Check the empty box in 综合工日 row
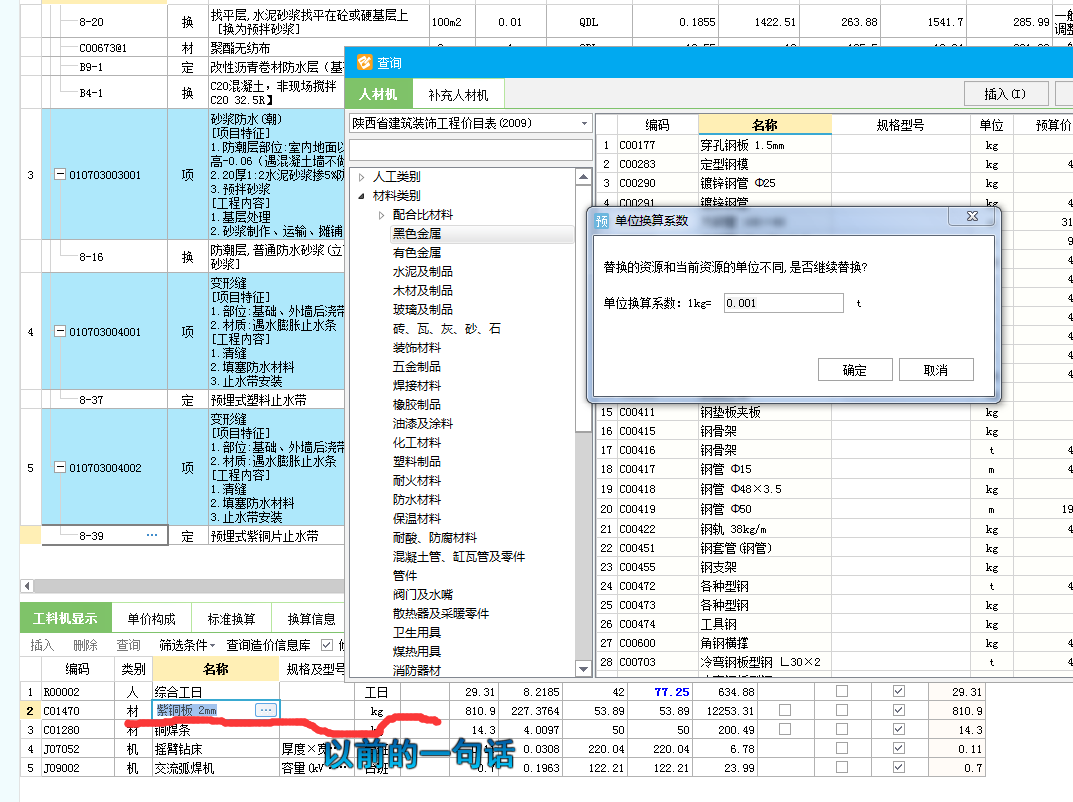 [x=842, y=691]
